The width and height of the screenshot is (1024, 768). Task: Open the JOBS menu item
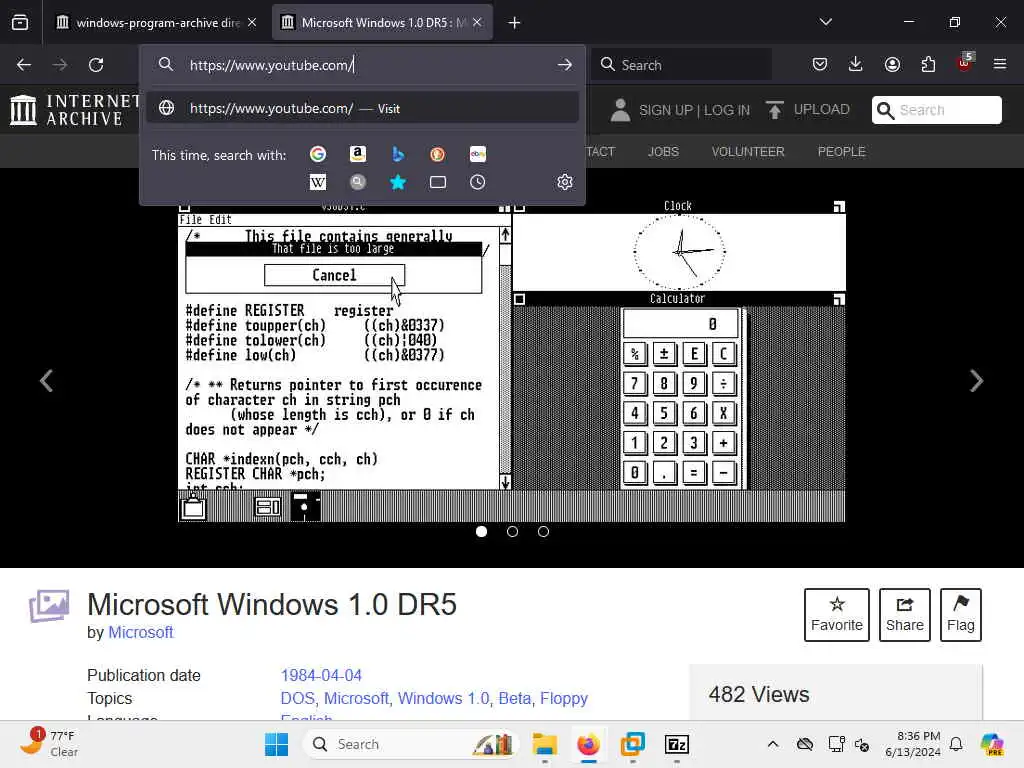point(663,152)
